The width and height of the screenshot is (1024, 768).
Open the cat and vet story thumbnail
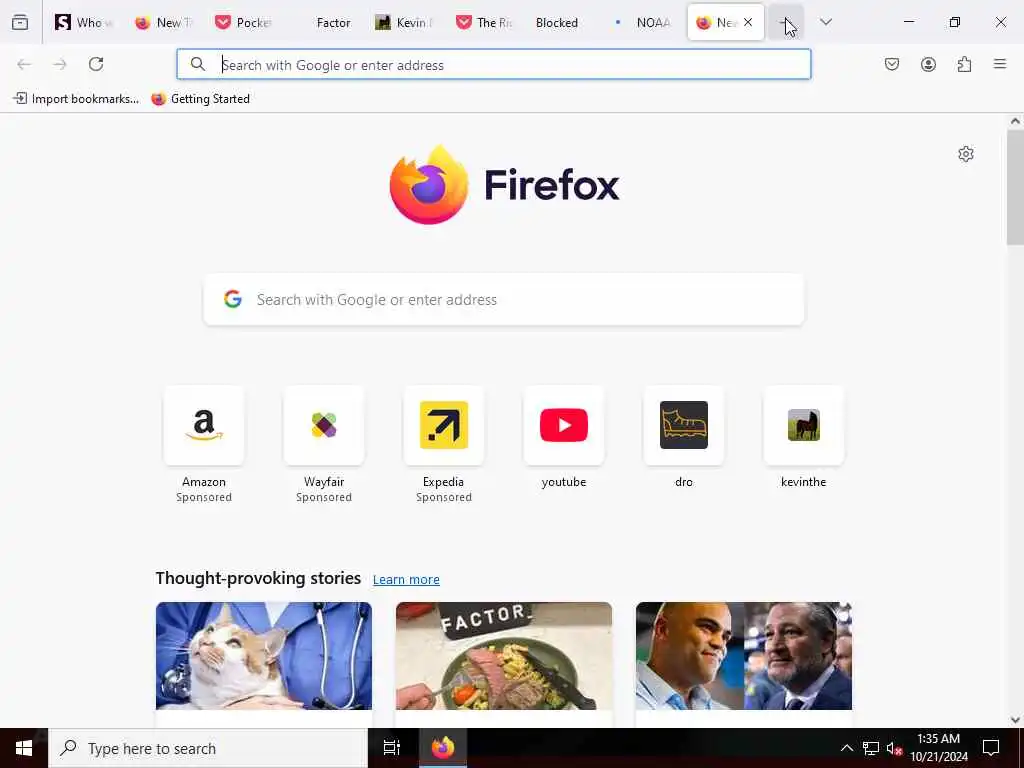[x=264, y=656]
